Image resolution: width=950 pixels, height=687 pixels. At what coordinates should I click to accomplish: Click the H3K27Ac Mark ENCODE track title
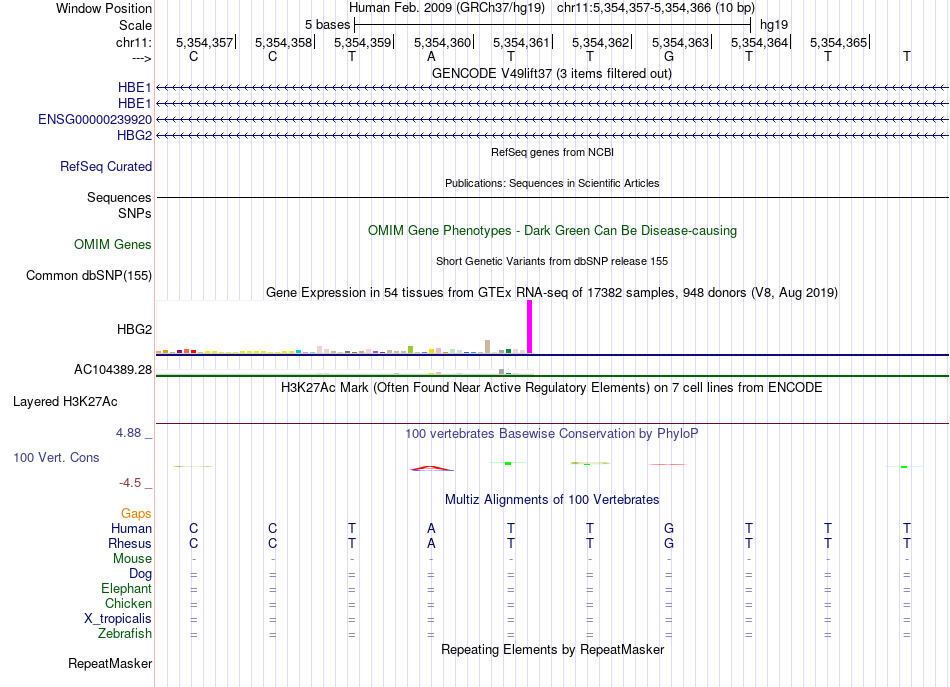click(x=552, y=387)
